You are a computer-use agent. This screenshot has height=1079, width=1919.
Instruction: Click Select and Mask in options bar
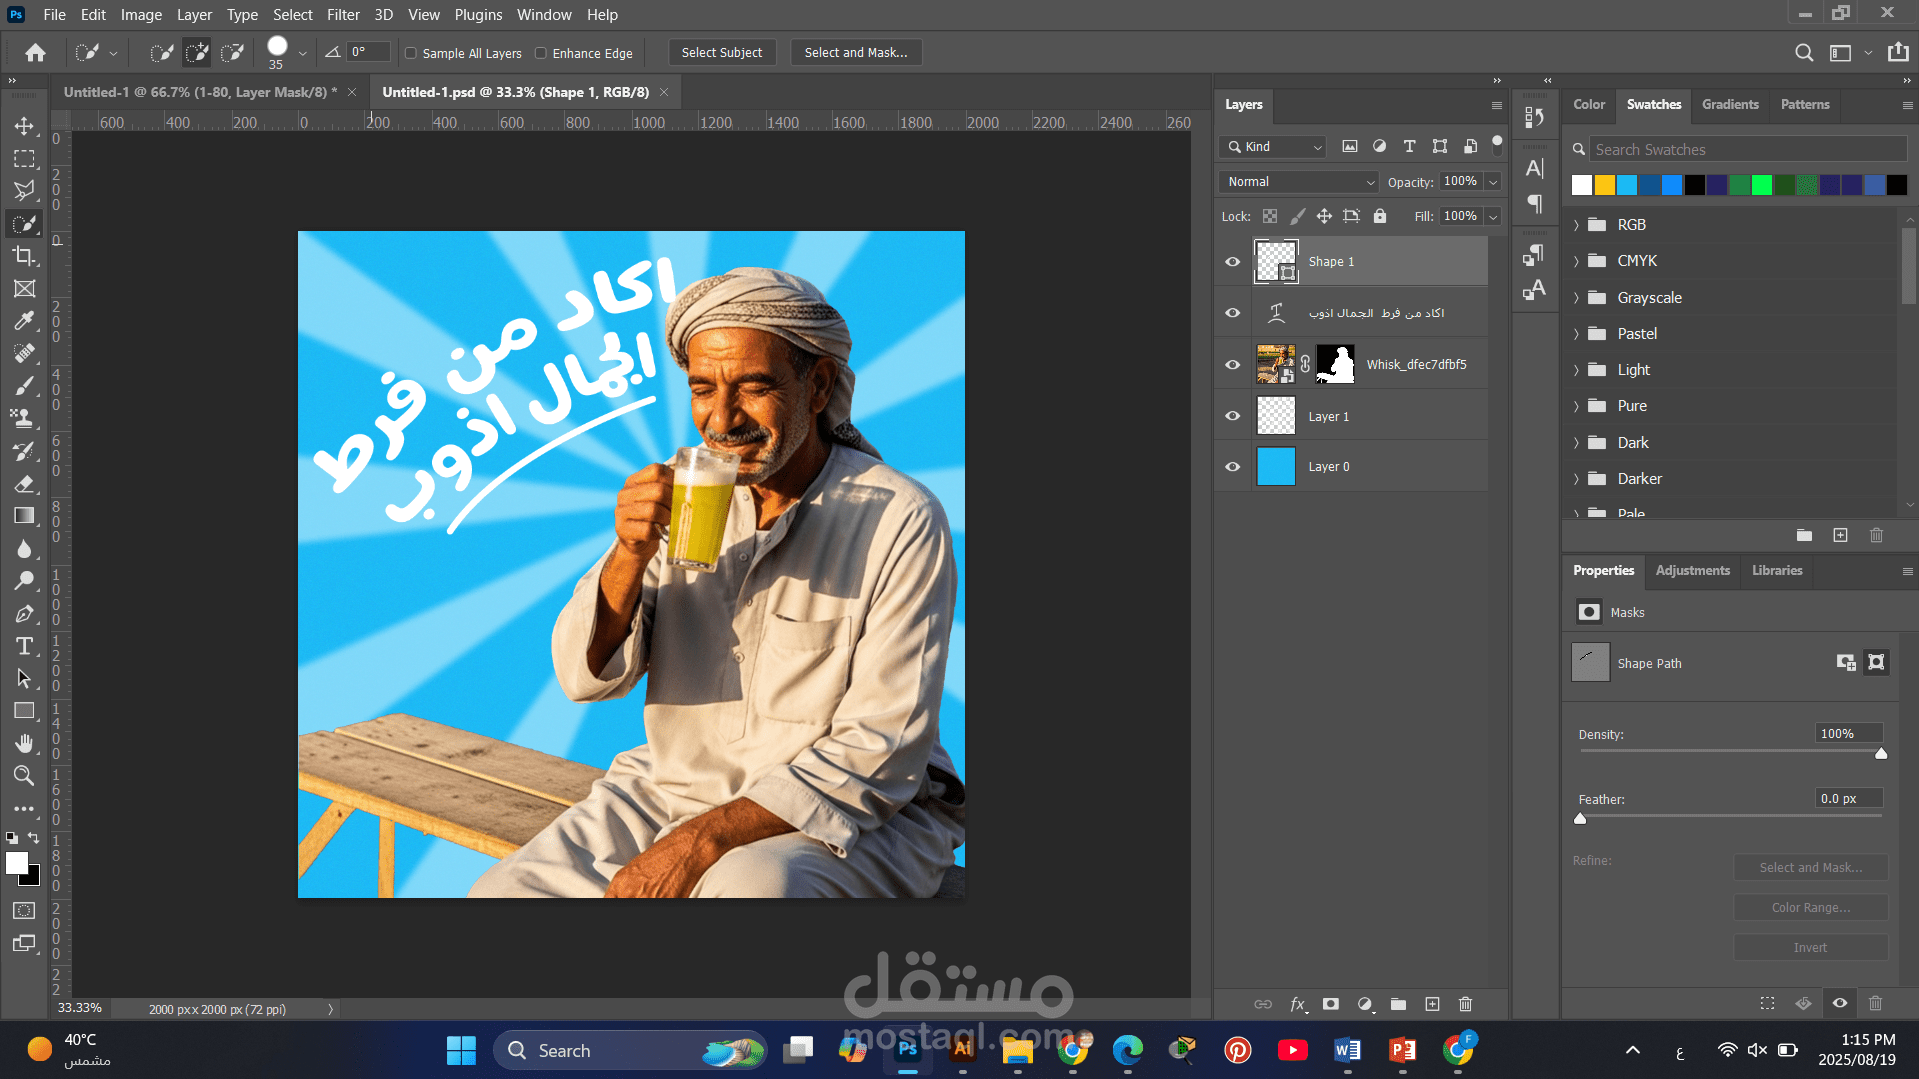tap(855, 53)
